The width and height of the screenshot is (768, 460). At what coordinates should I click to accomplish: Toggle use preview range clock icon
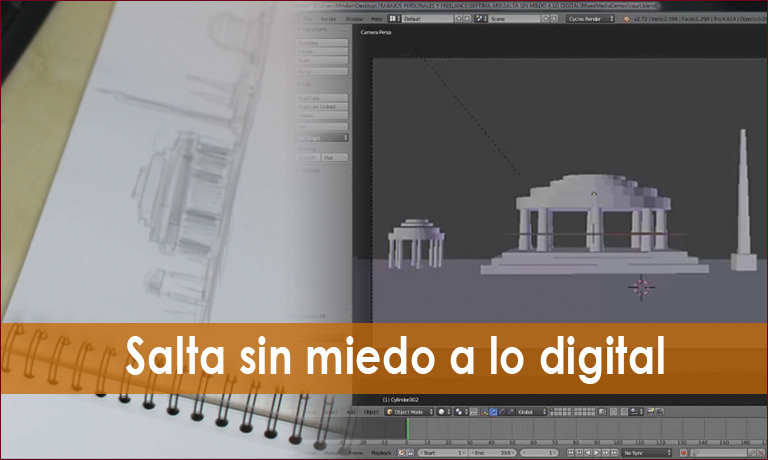(401, 453)
